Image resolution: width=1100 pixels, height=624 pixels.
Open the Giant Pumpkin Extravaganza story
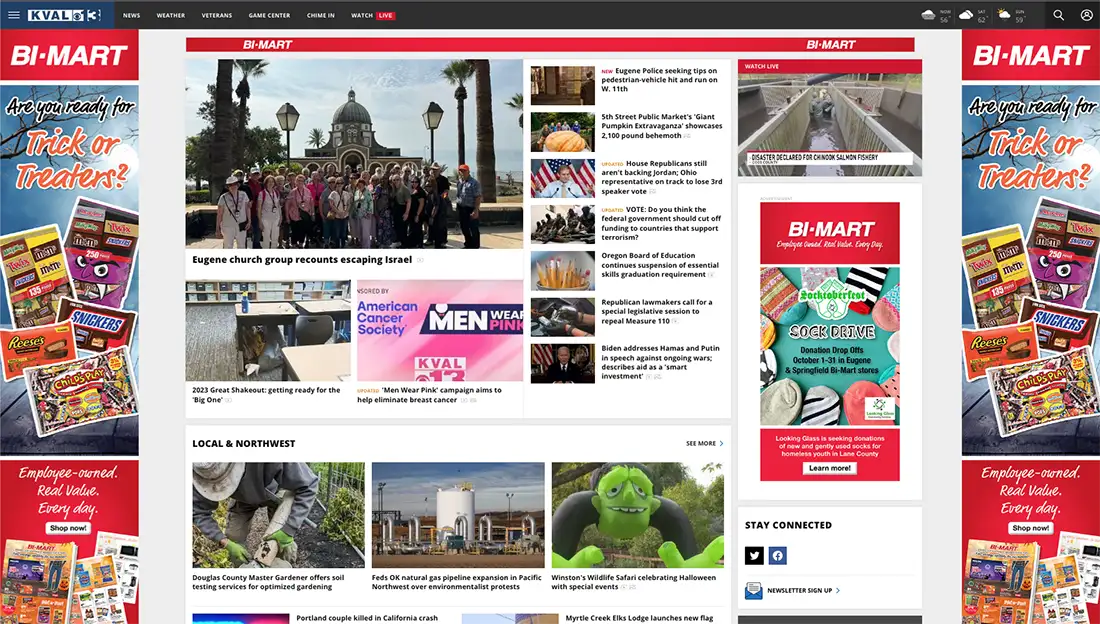[x=662, y=126]
